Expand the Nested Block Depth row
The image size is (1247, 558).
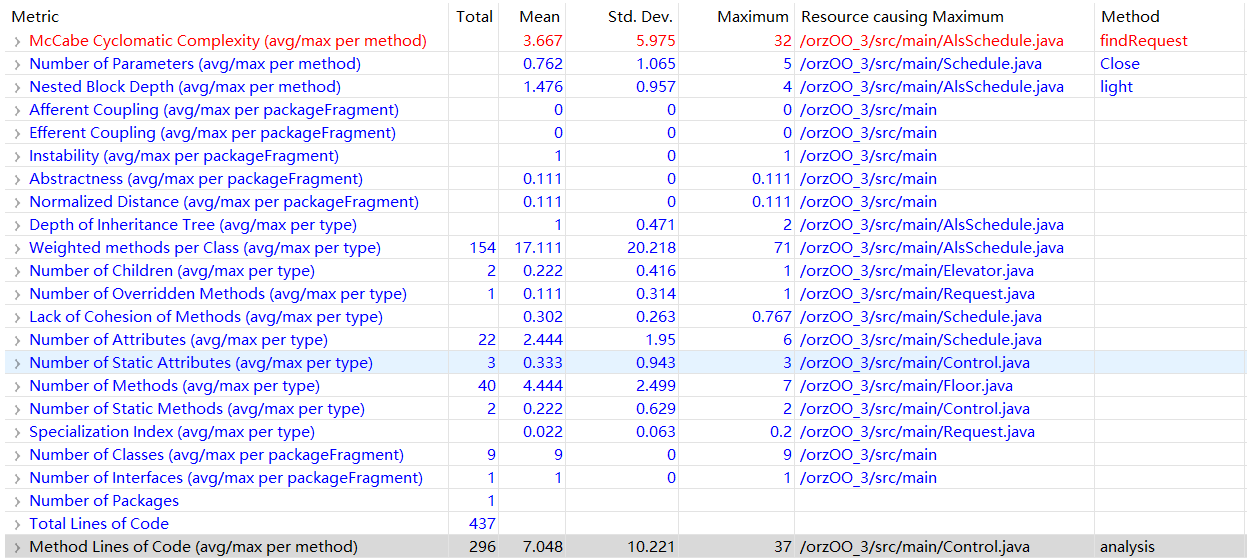[17, 87]
